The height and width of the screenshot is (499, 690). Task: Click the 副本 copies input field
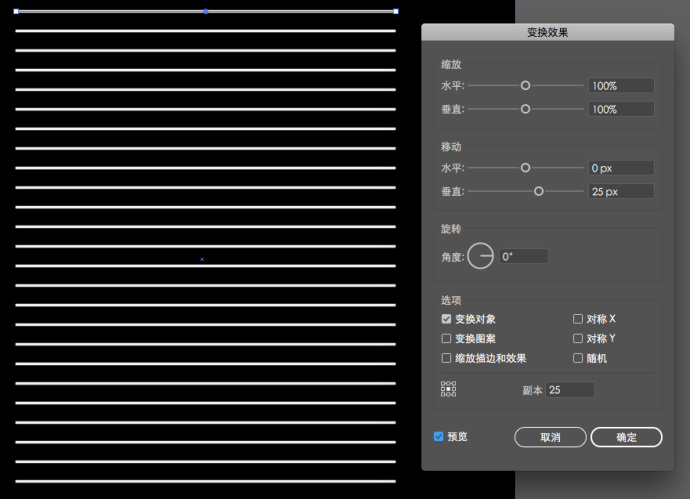click(570, 390)
